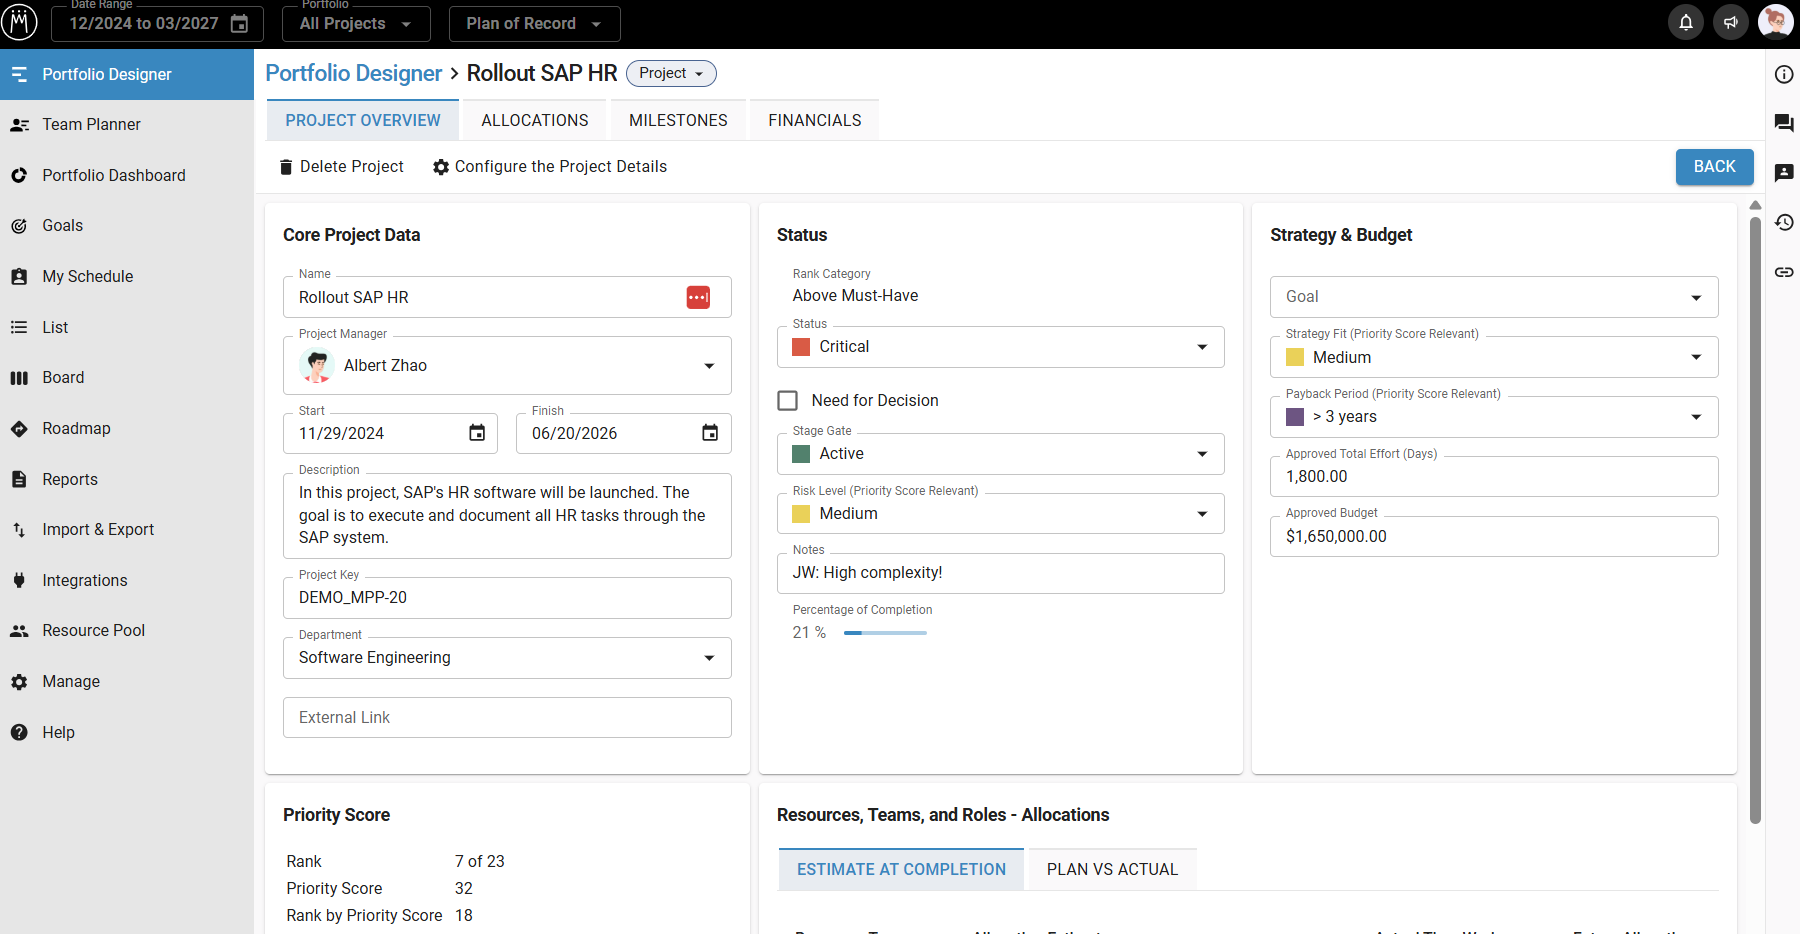Image resolution: width=1800 pixels, height=934 pixels.
Task: Open the date range calendar icon
Action: (x=240, y=24)
